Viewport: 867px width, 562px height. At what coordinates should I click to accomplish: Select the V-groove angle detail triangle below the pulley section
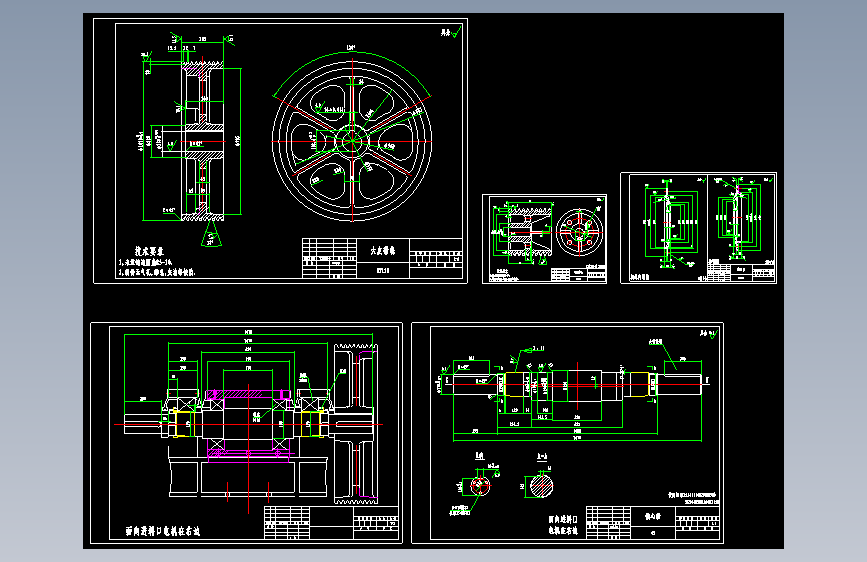pyautogui.click(x=211, y=234)
